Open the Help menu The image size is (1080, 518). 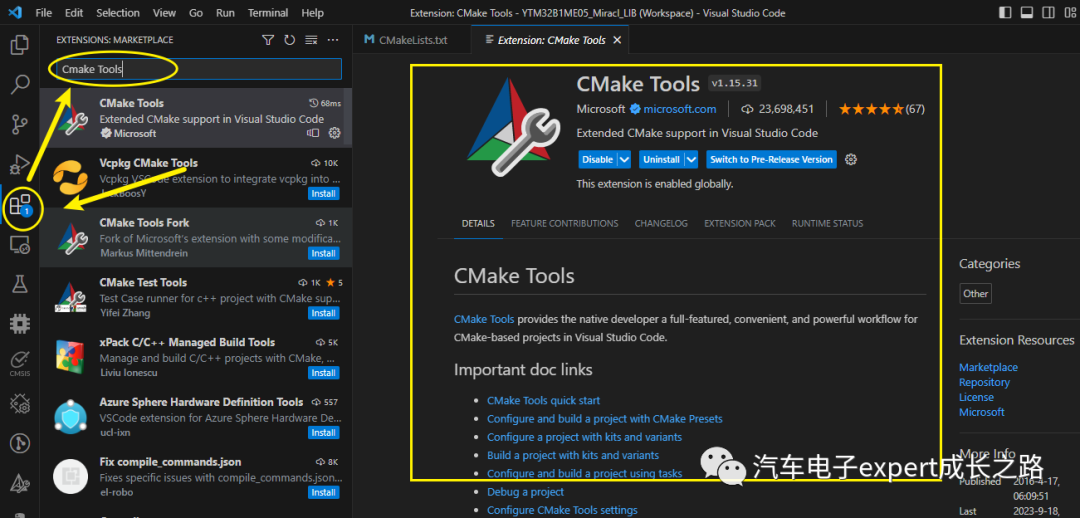pyautogui.click(x=312, y=13)
